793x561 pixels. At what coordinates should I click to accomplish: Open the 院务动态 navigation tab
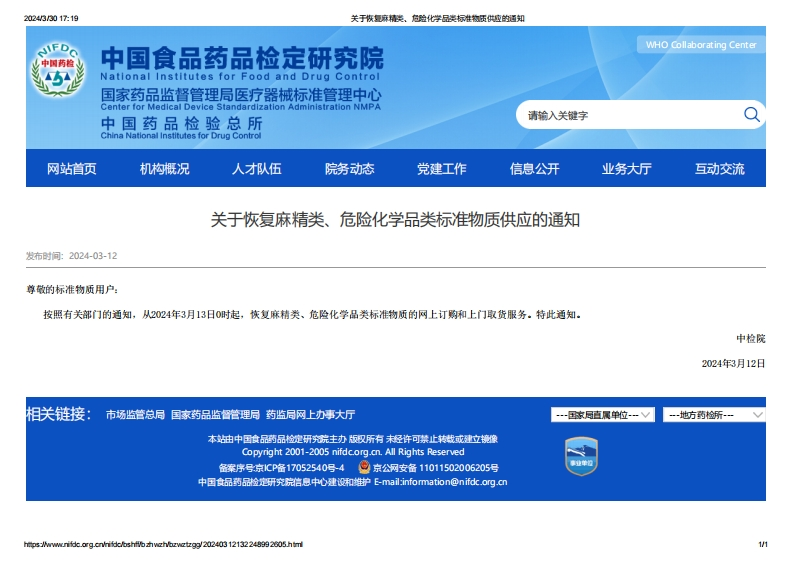[349, 169]
